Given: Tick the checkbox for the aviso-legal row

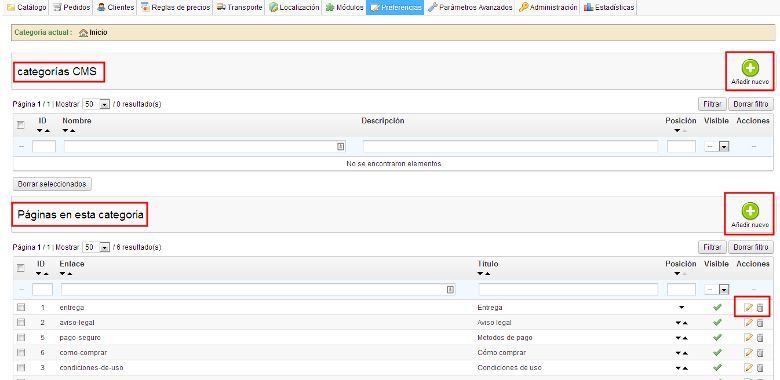Looking at the screenshot, I should pos(21,322).
